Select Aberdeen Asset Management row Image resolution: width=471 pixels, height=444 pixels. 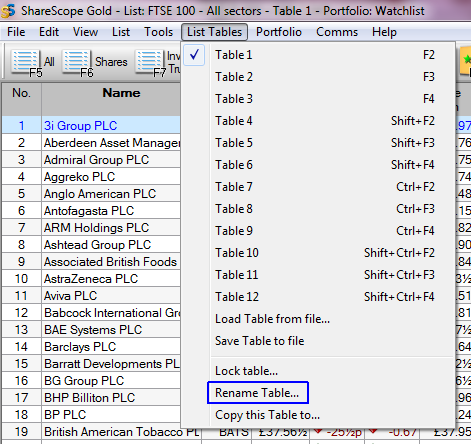[x=91, y=143]
